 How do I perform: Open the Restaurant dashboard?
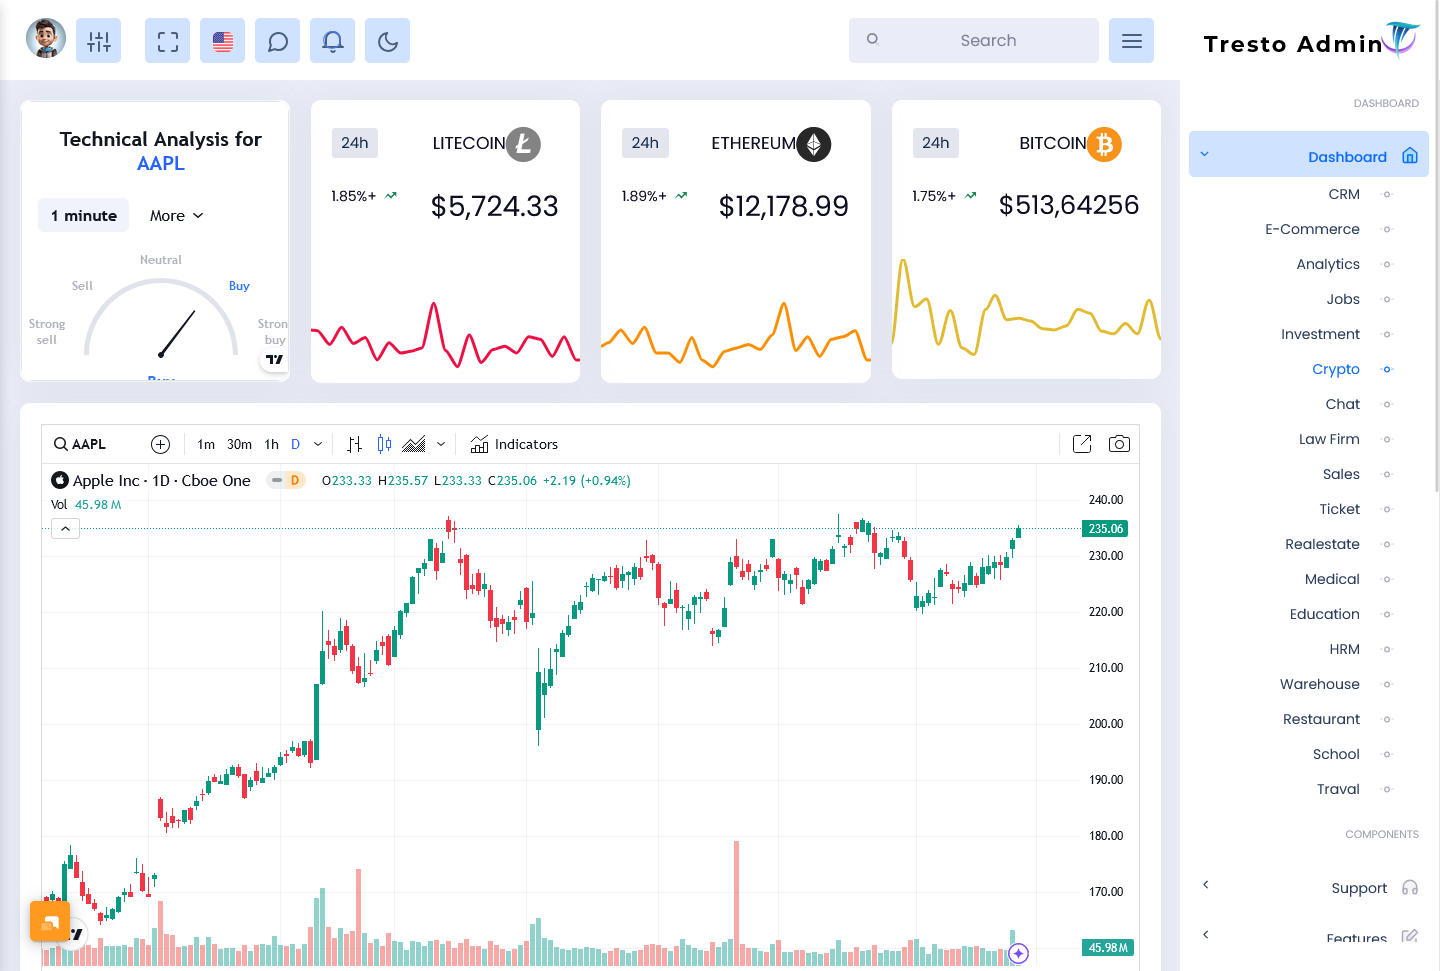[x=1321, y=719]
